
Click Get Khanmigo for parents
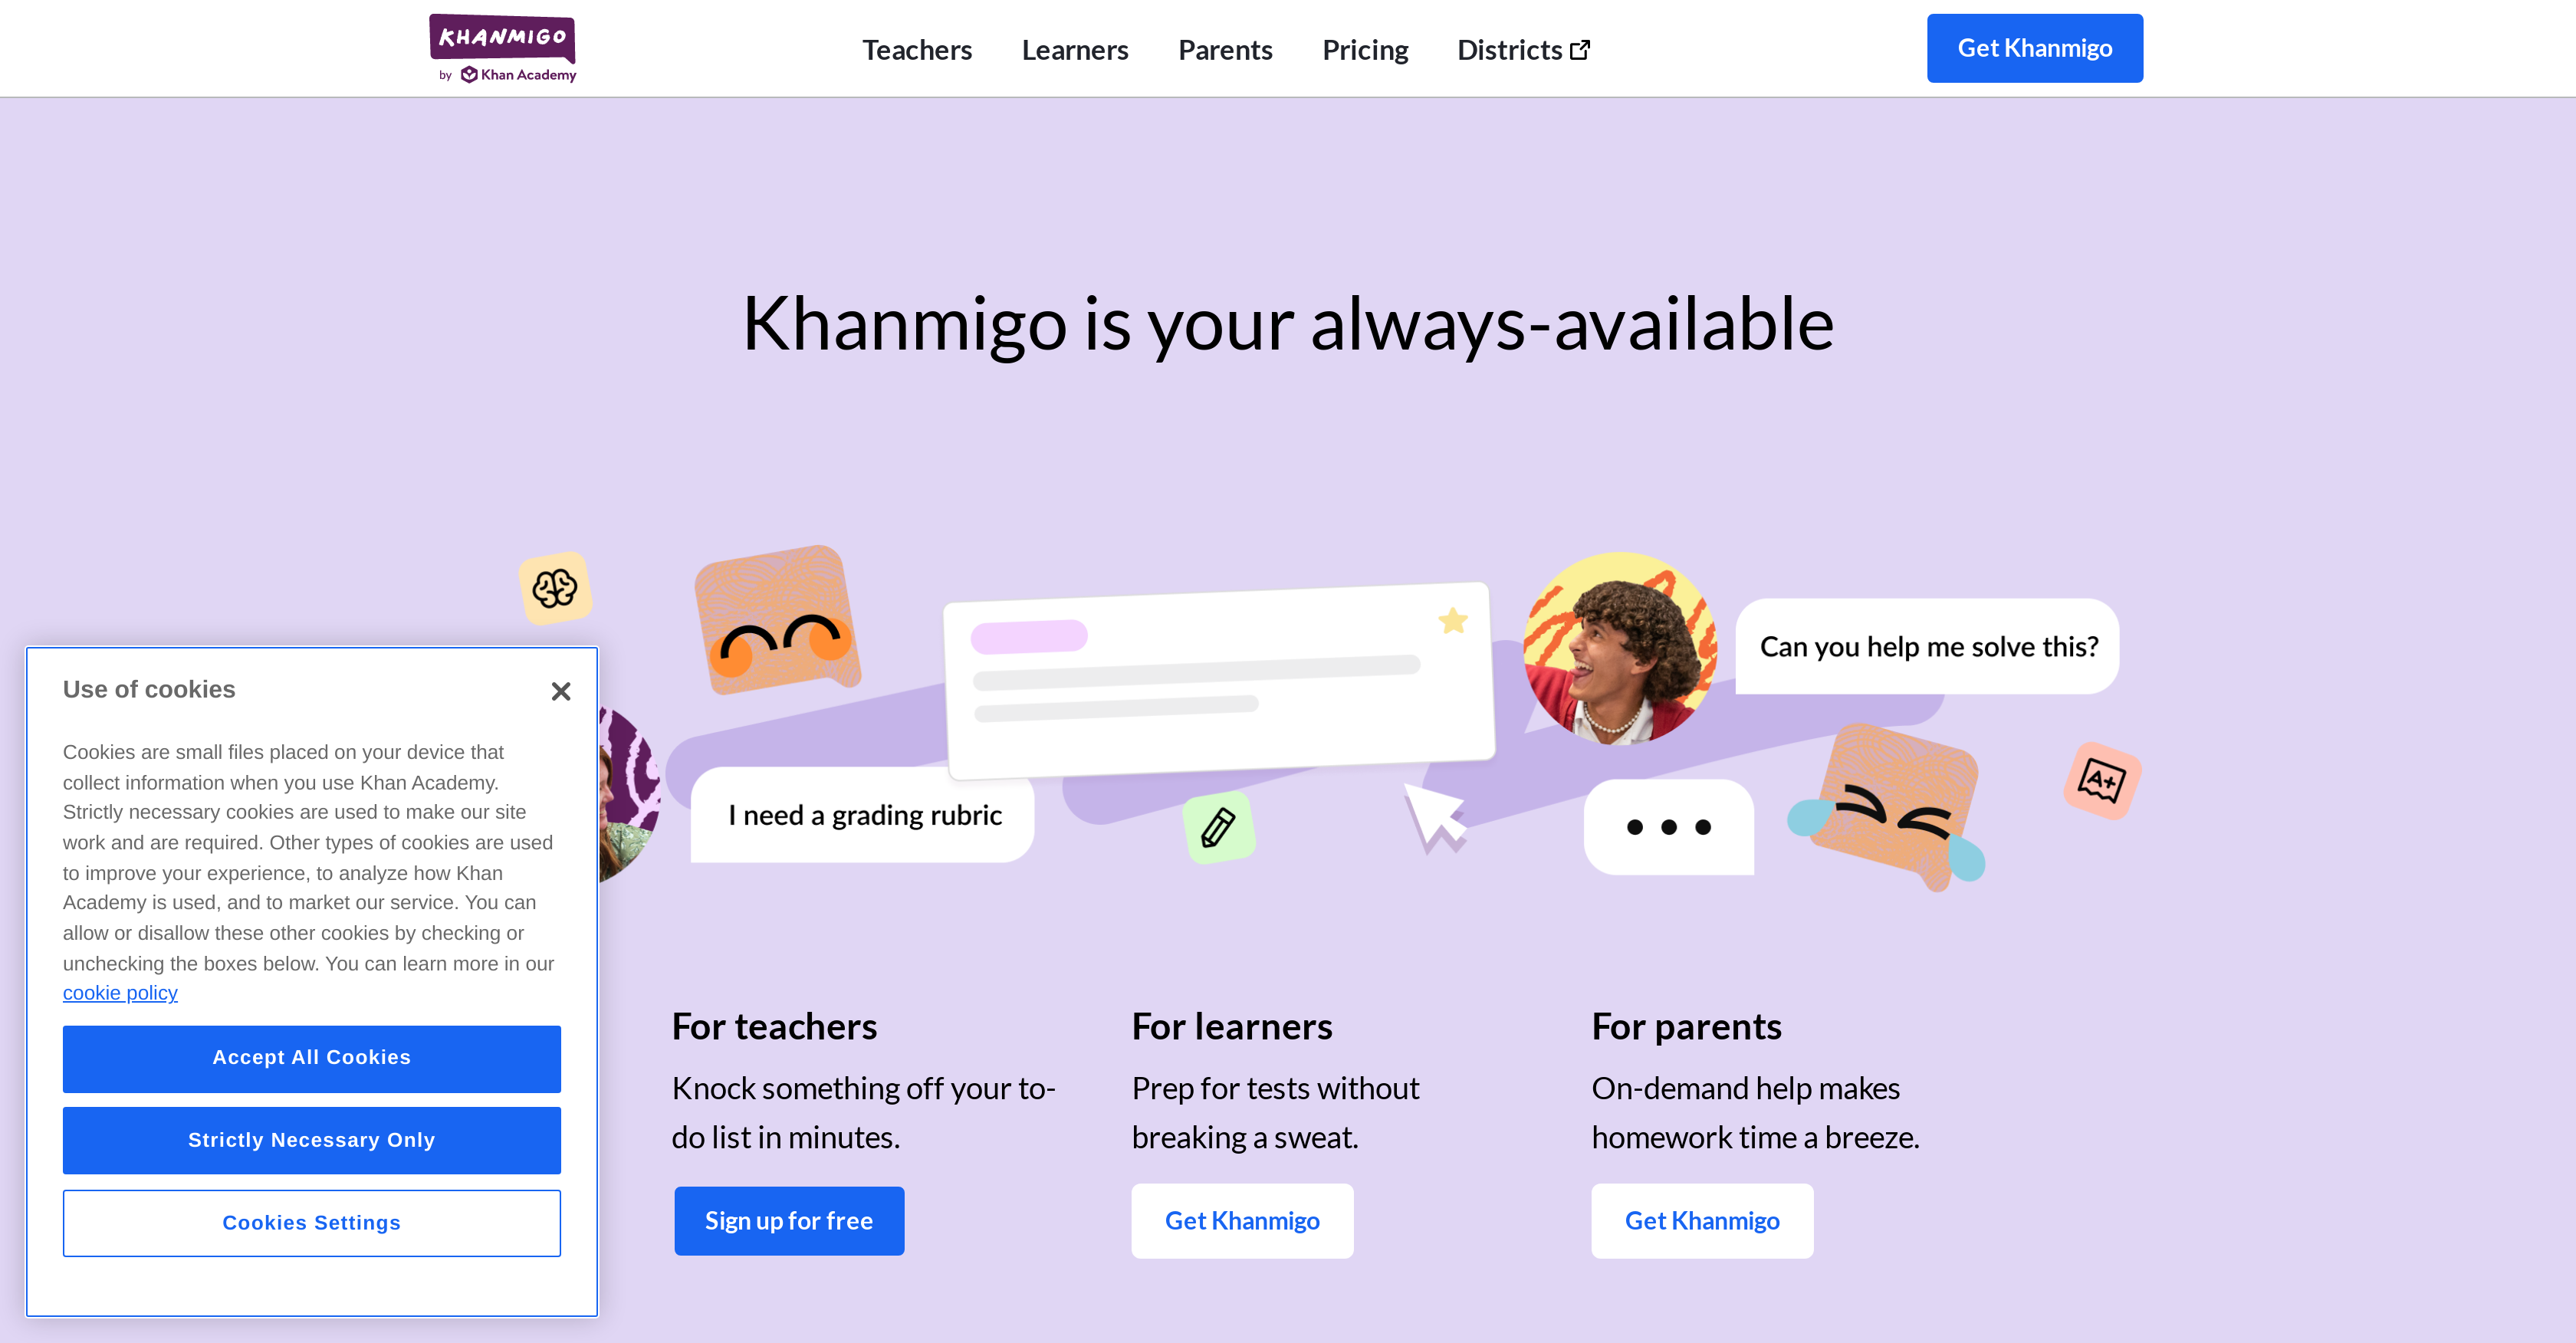pos(1702,1220)
